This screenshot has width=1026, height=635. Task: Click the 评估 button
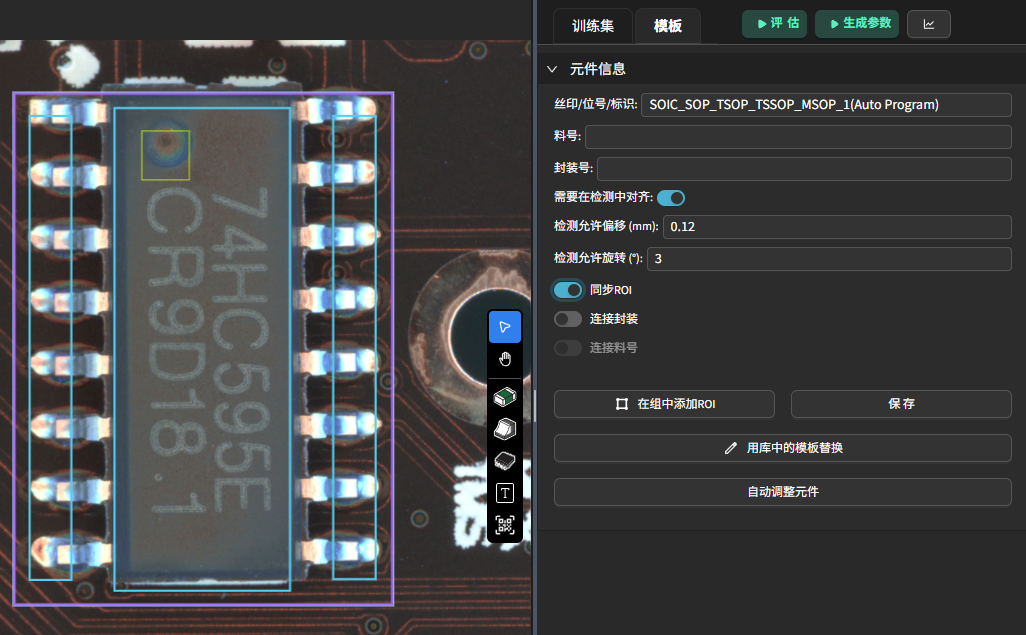pyautogui.click(x=774, y=24)
